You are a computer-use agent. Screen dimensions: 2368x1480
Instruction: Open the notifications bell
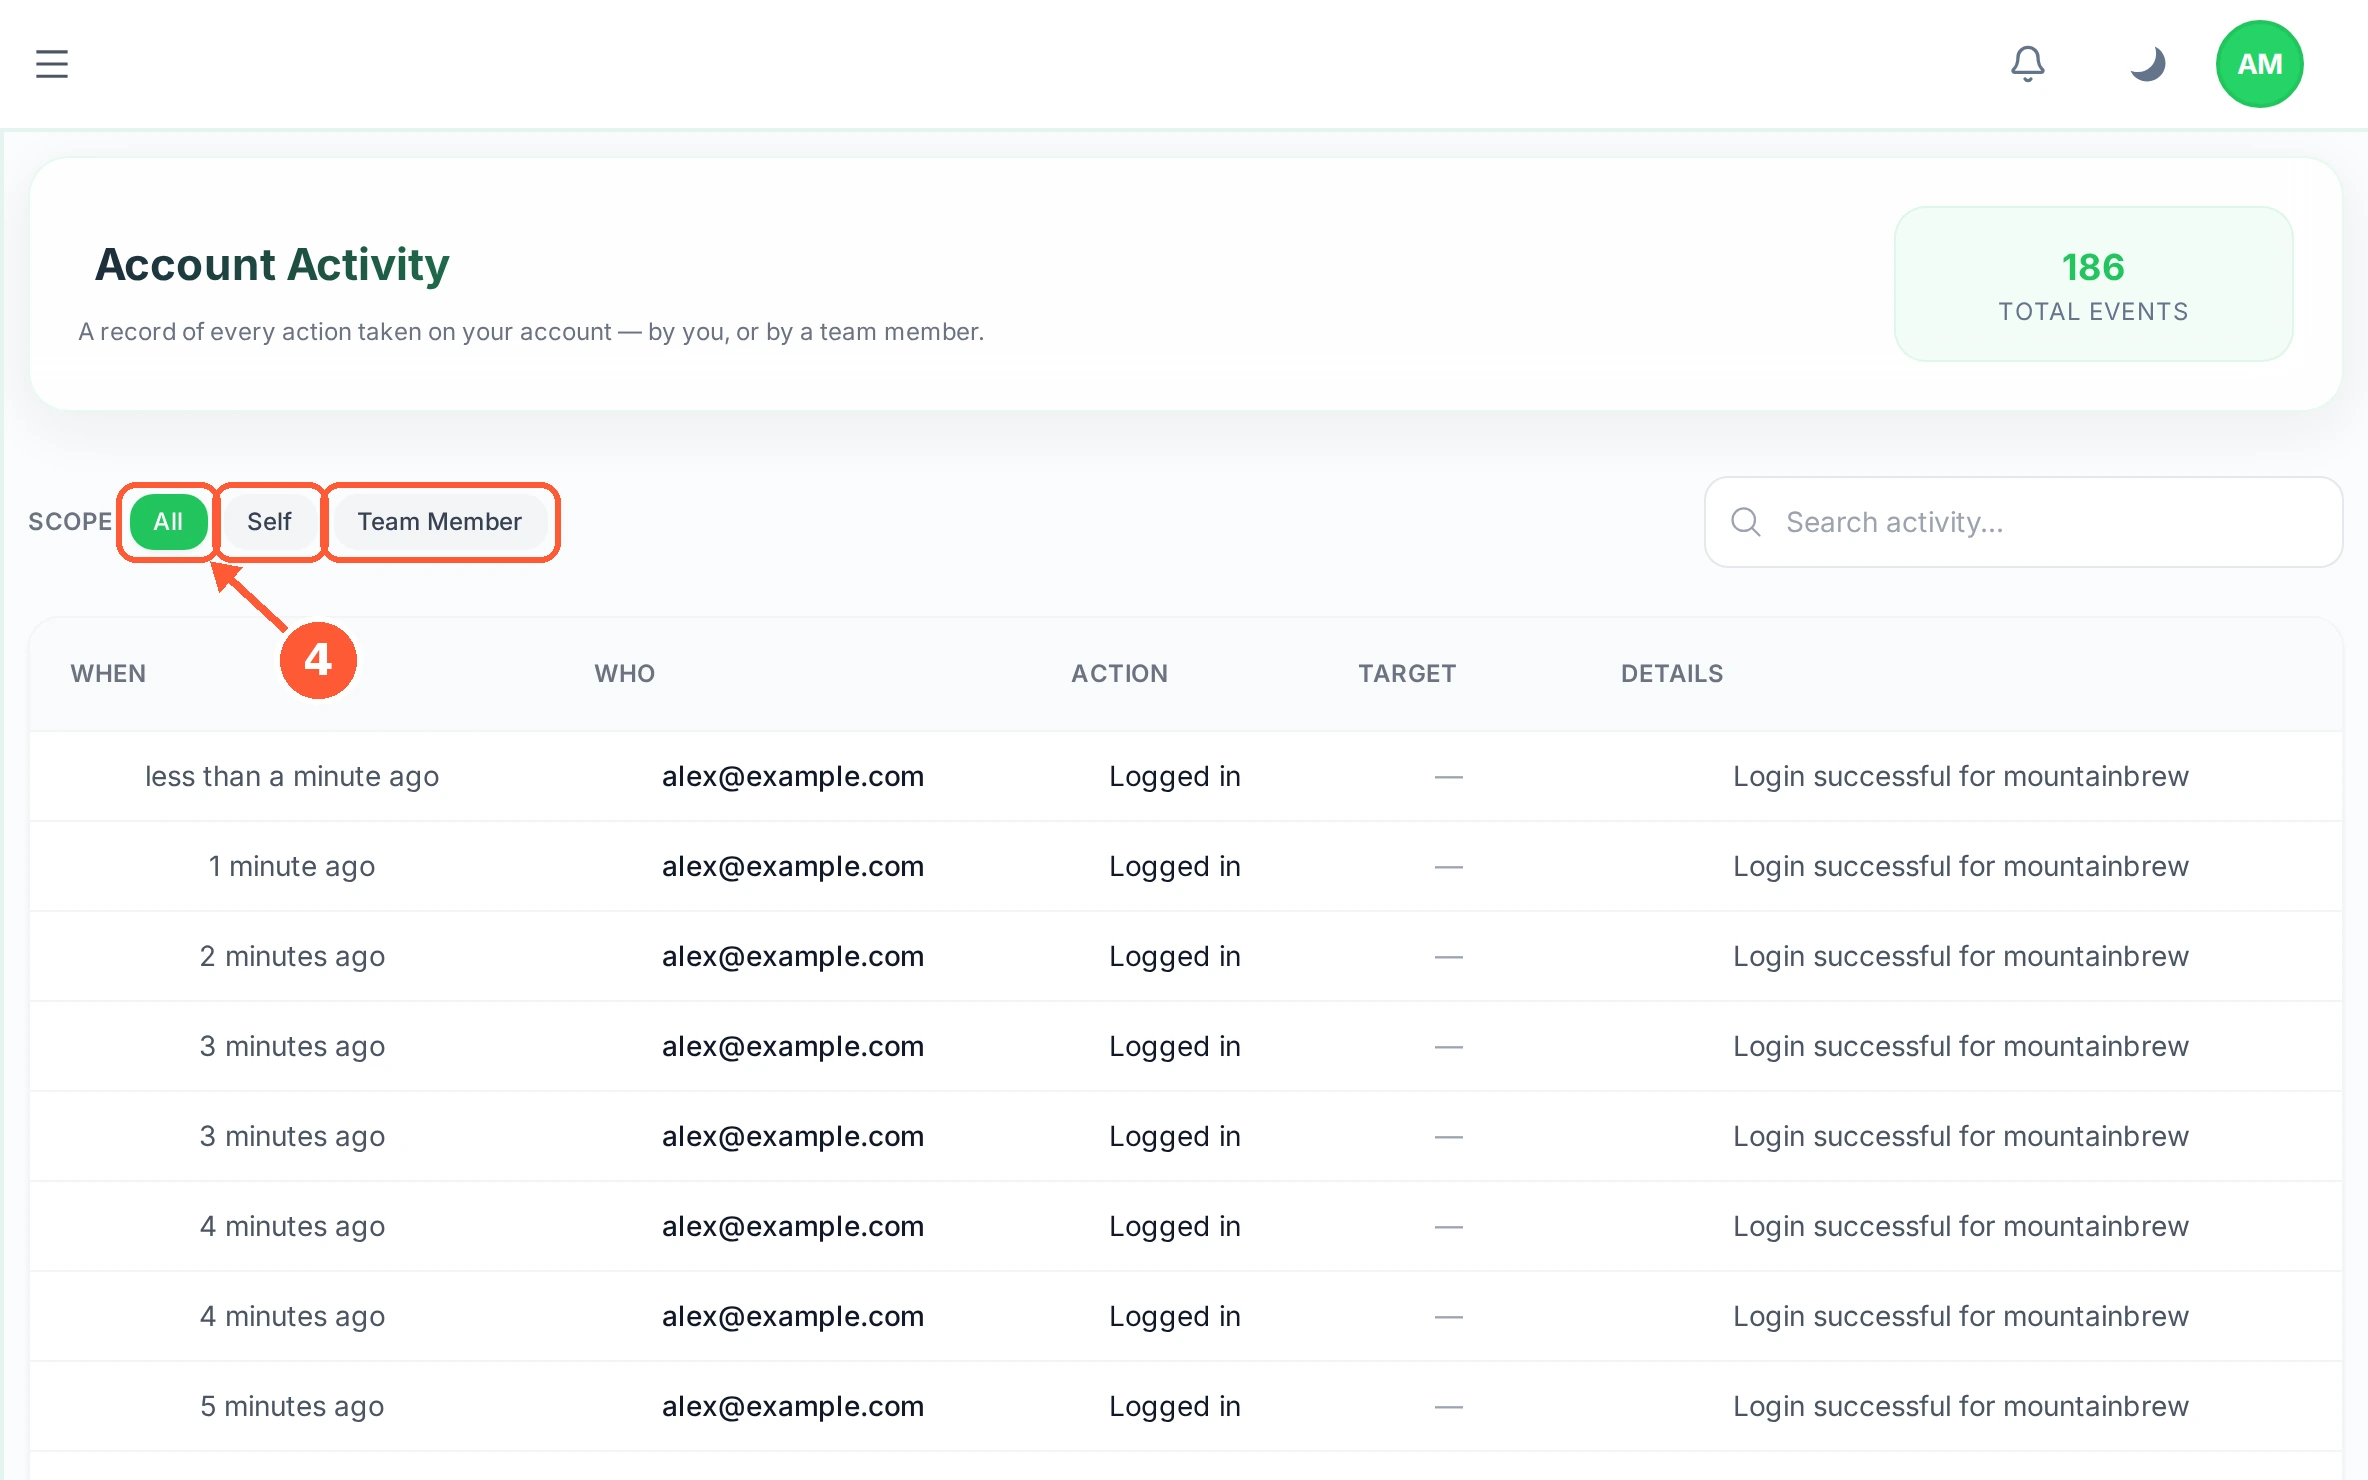click(2027, 64)
